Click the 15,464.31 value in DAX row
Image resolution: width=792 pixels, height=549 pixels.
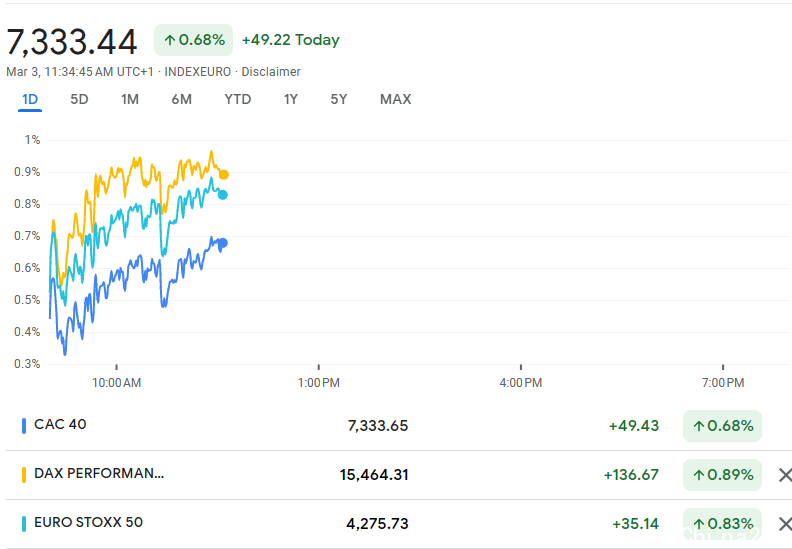pos(374,475)
